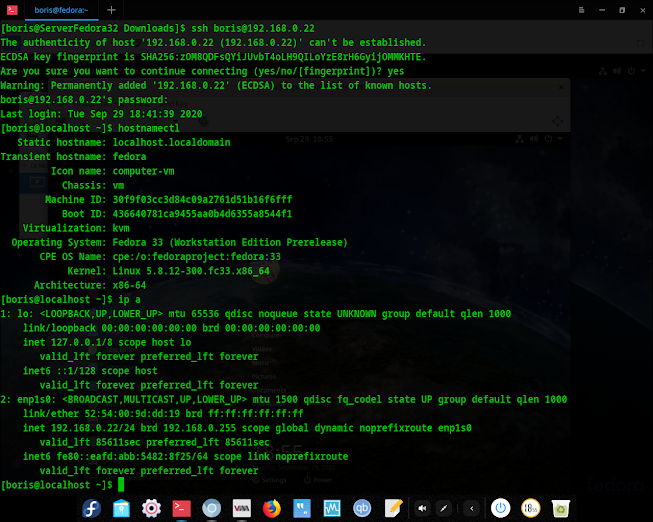
Task: Click the "boris@192.168.0.22's password:" line
Action: 84,100
